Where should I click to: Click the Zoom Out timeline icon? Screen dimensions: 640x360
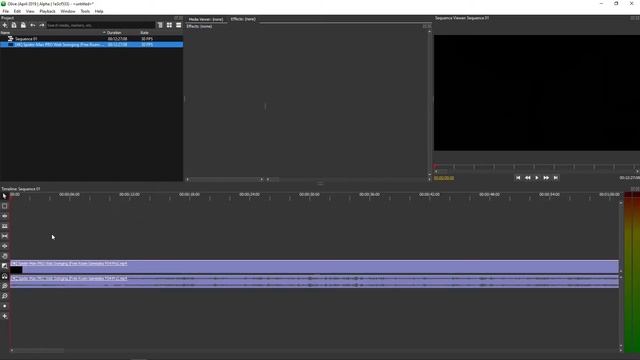pyautogui.click(x=5, y=296)
